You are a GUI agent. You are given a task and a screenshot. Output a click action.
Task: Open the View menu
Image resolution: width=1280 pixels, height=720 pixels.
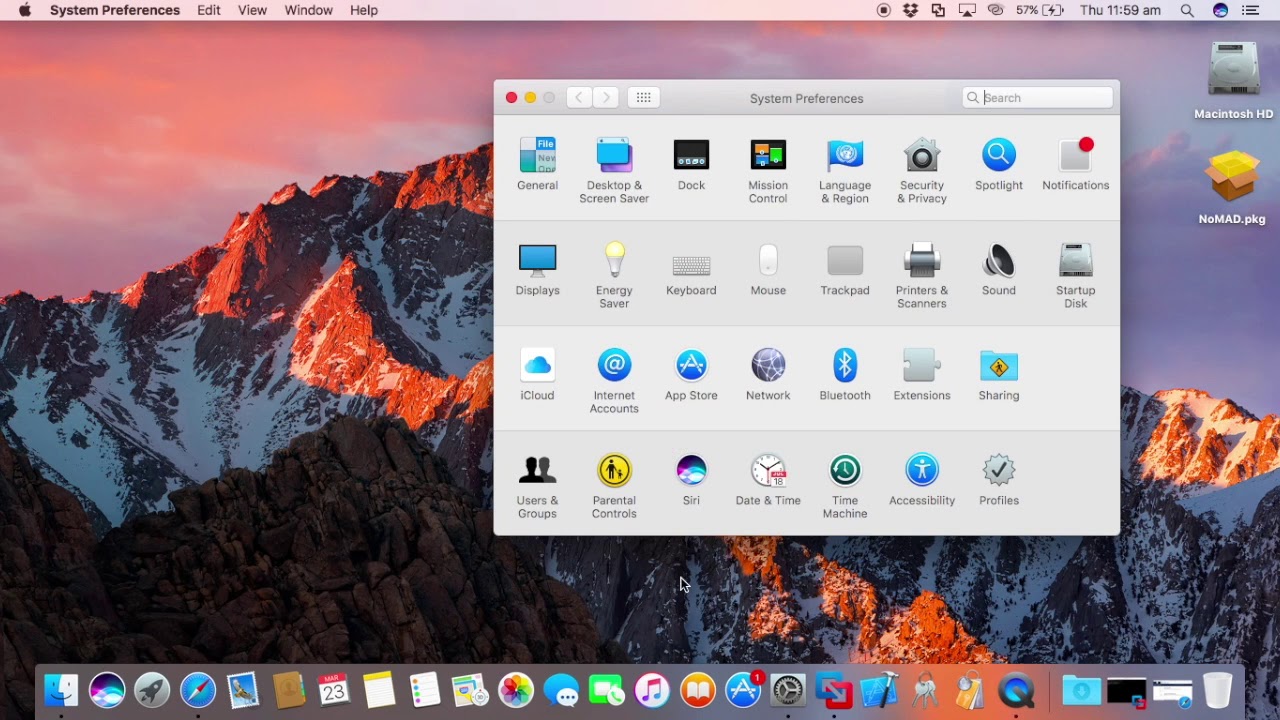(x=252, y=10)
